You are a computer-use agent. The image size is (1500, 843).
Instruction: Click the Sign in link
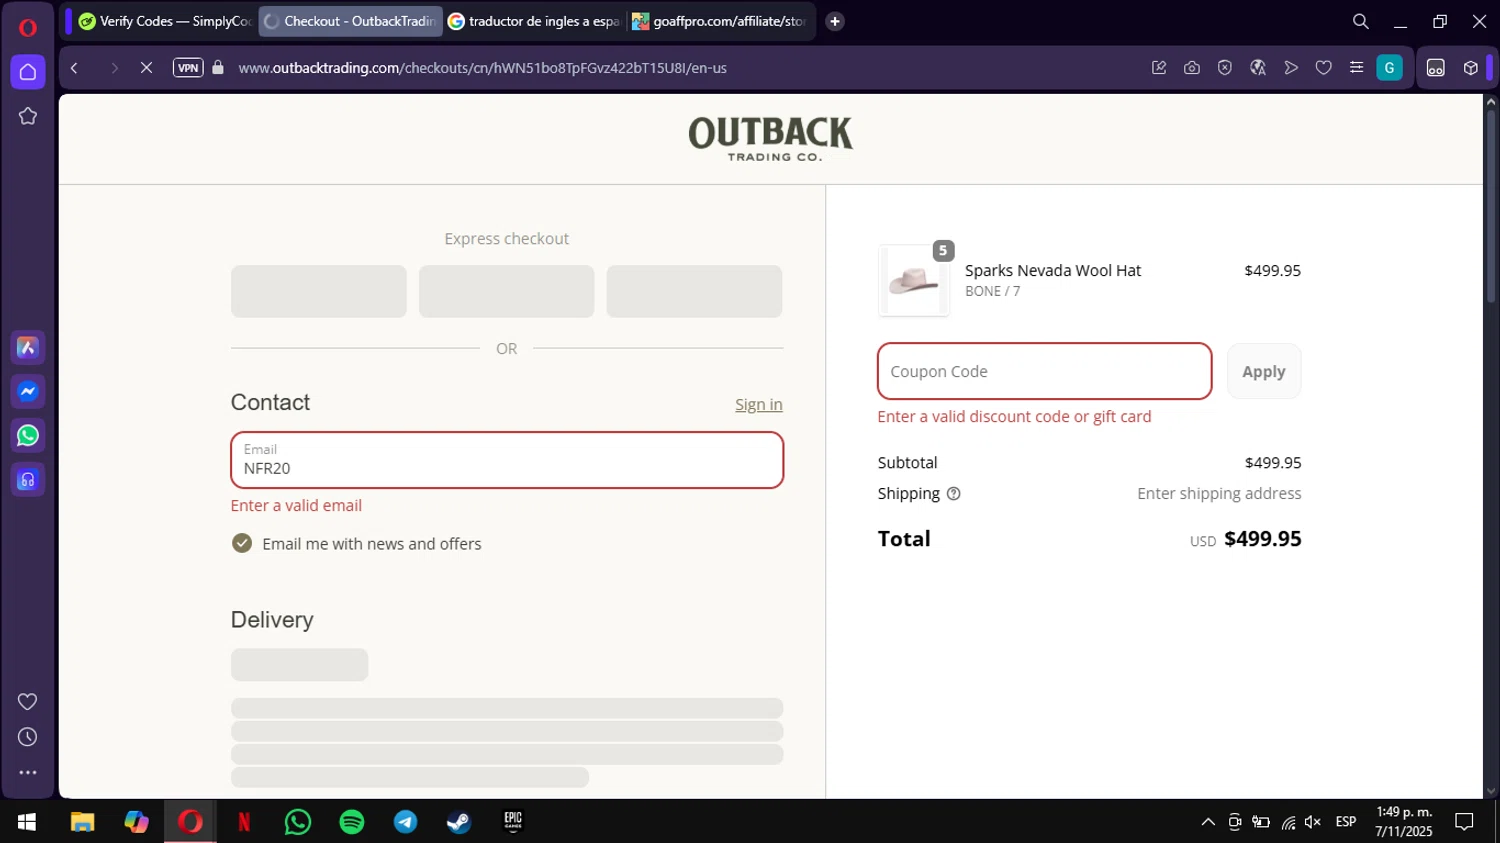[x=759, y=404]
